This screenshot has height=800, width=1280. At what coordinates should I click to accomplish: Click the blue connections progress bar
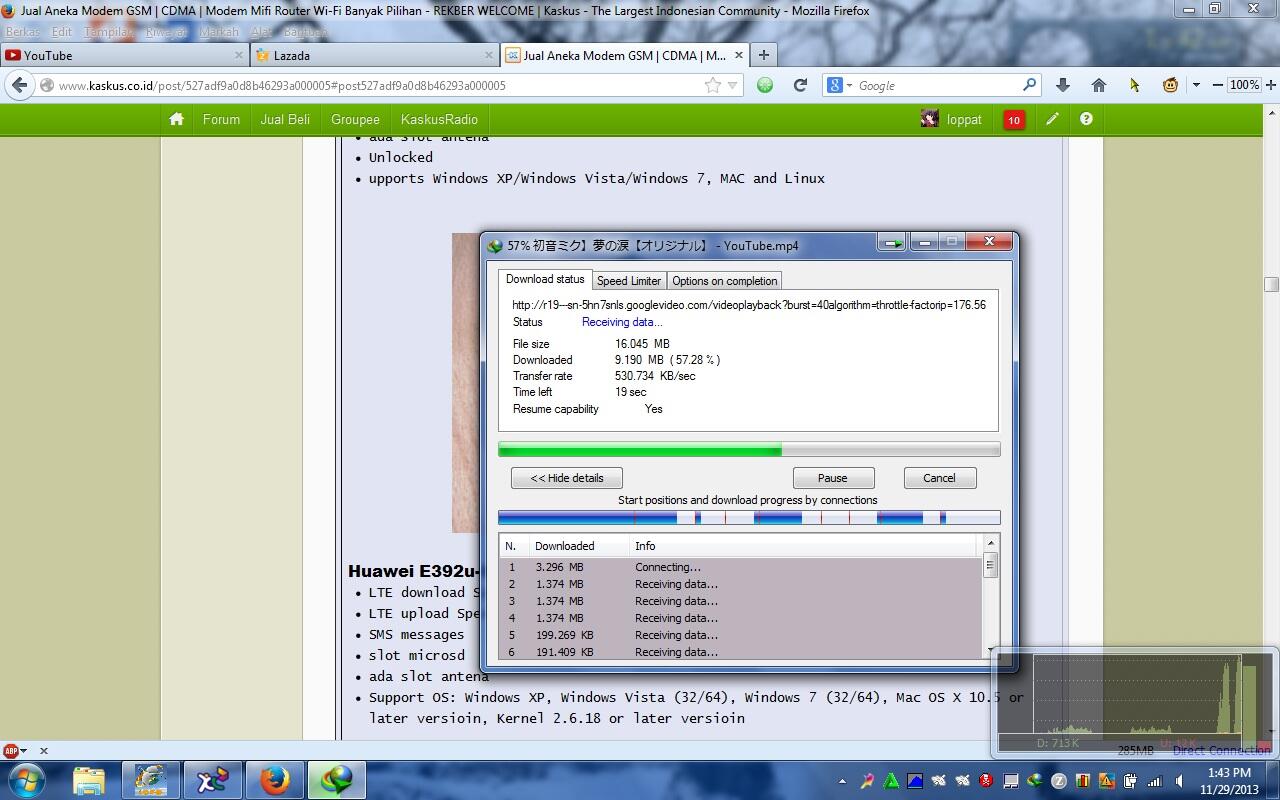coord(749,517)
